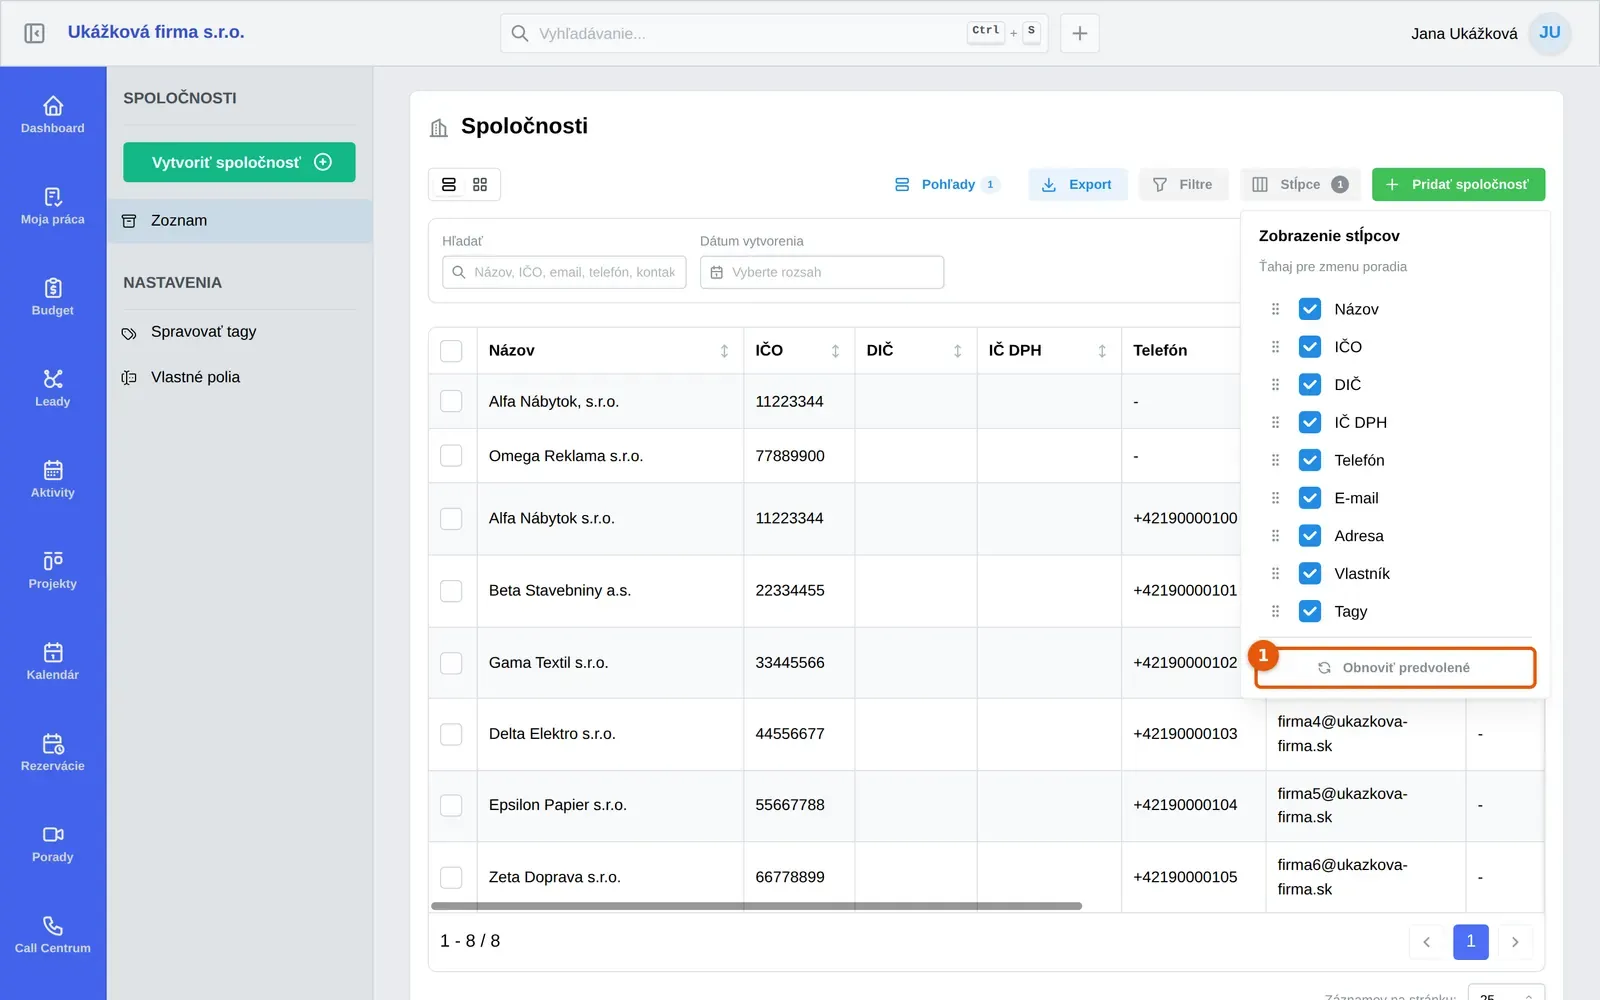Click the JU user avatar

[1550, 33]
